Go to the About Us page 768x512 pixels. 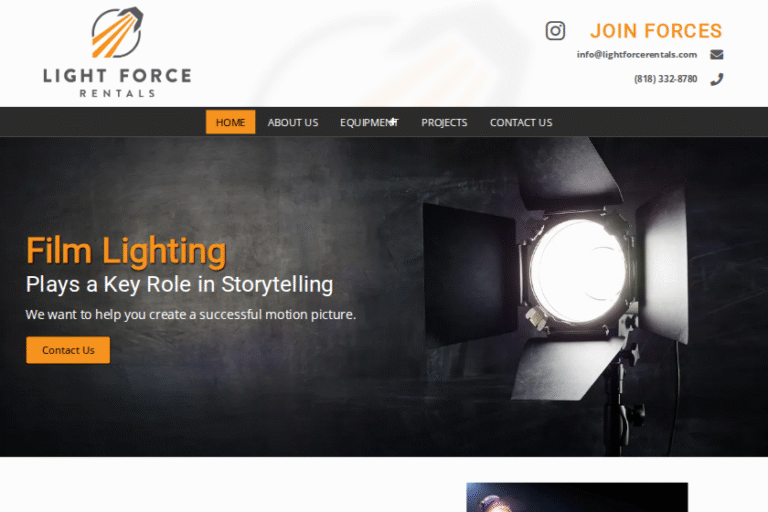(x=293, y=122)
